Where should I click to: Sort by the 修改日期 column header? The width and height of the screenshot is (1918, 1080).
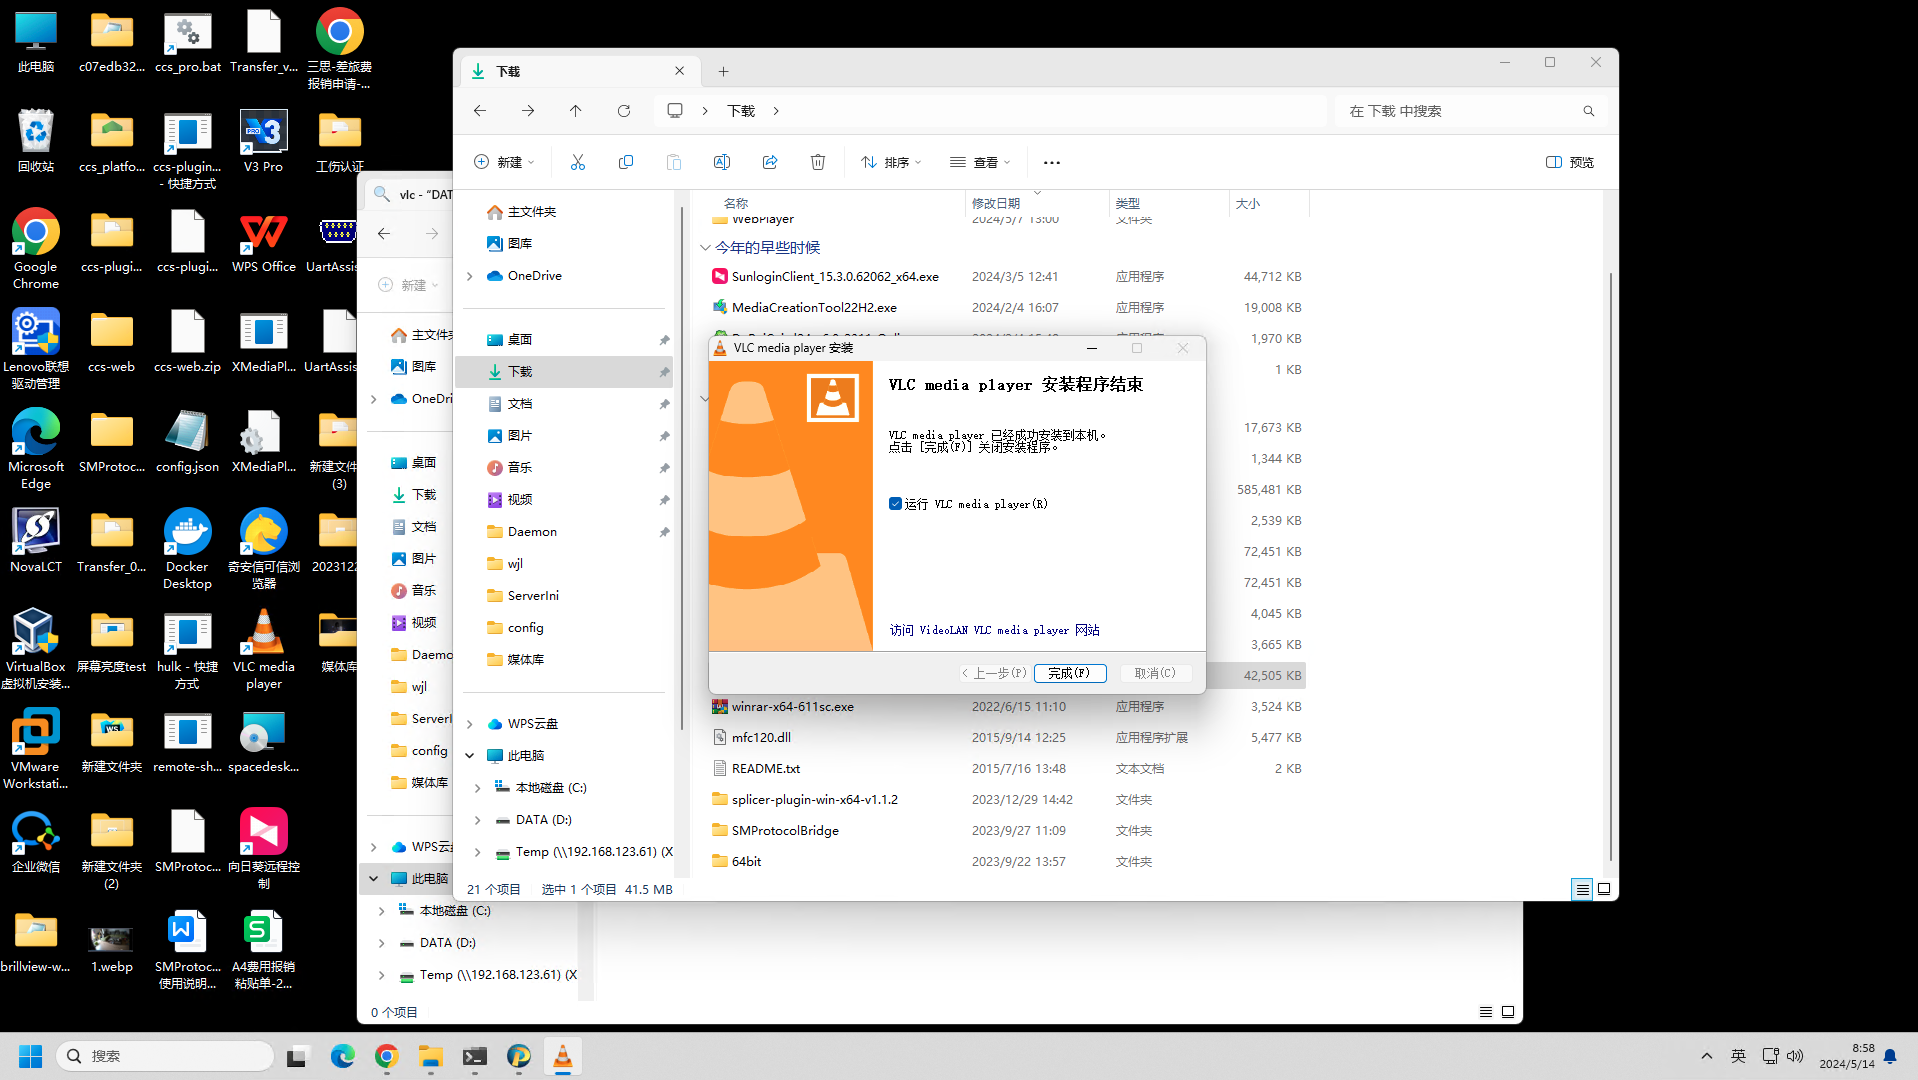(1037, 203)
